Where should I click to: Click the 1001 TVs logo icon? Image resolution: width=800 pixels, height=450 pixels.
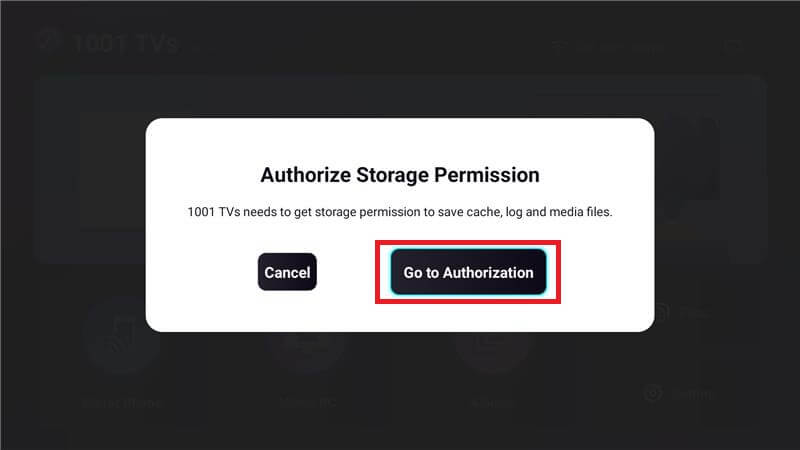pos(49,41)
